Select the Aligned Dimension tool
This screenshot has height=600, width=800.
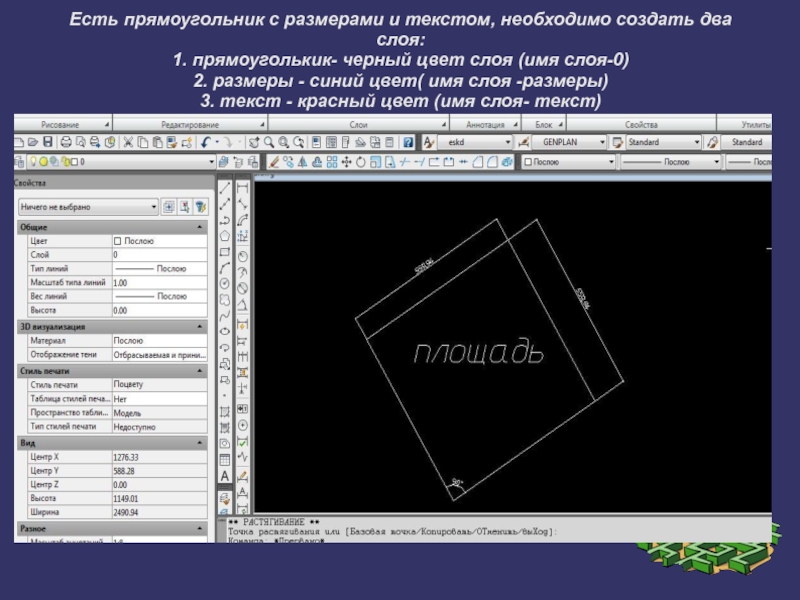(243, 204)
